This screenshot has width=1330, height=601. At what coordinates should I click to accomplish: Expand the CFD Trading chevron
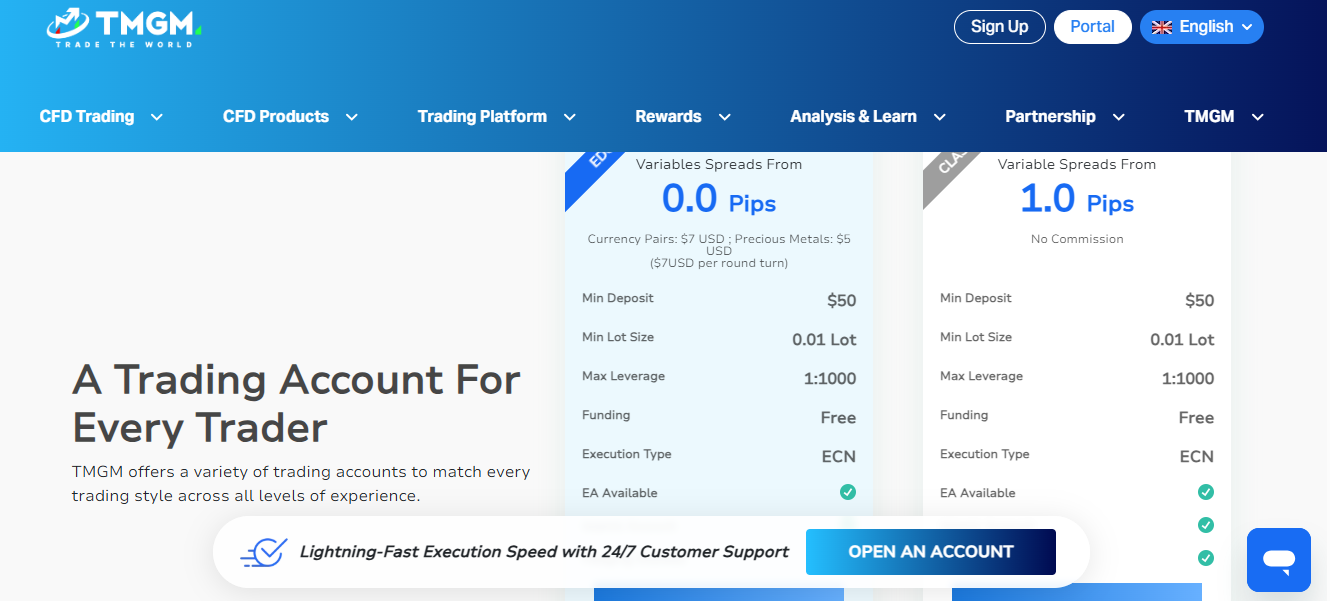157,117
